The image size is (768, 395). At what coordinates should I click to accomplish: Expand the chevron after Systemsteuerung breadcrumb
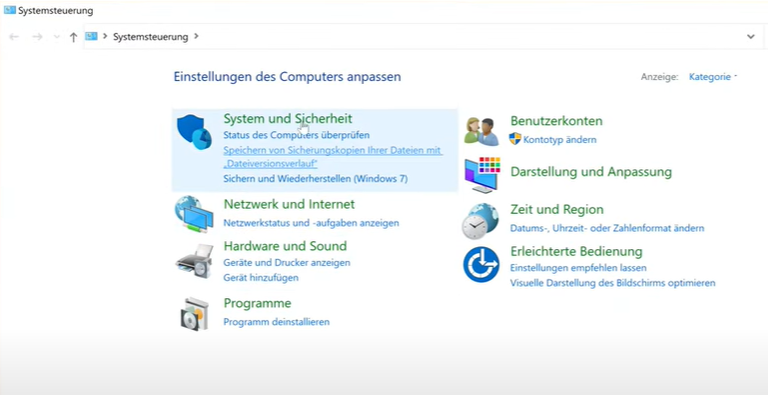coord(196,36)
